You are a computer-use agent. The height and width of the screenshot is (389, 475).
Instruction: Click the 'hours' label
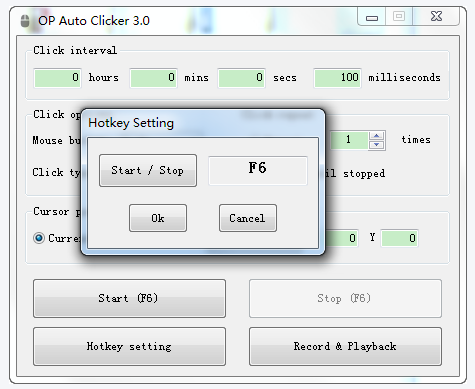click(x=104, y=78)
